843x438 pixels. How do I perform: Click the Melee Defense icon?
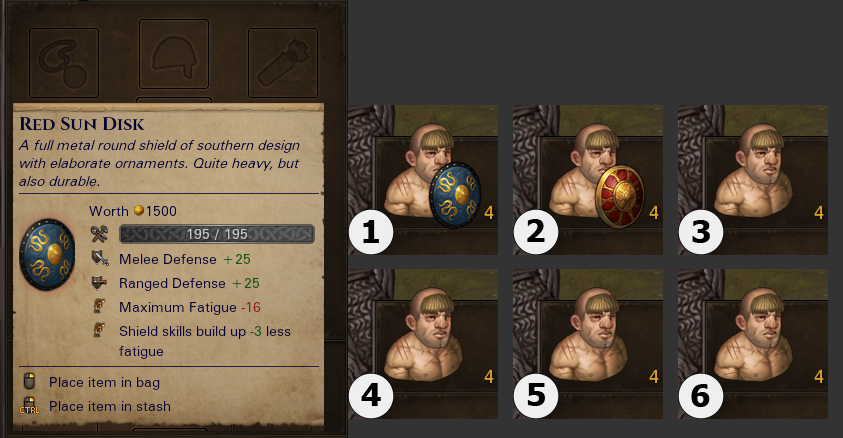(100, 259)
